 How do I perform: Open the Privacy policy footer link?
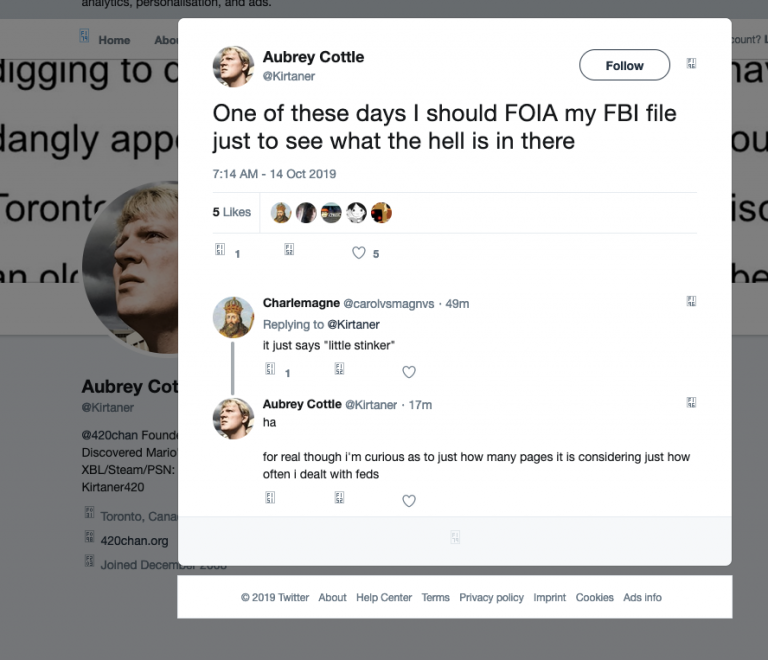click(x=491, y=597)
